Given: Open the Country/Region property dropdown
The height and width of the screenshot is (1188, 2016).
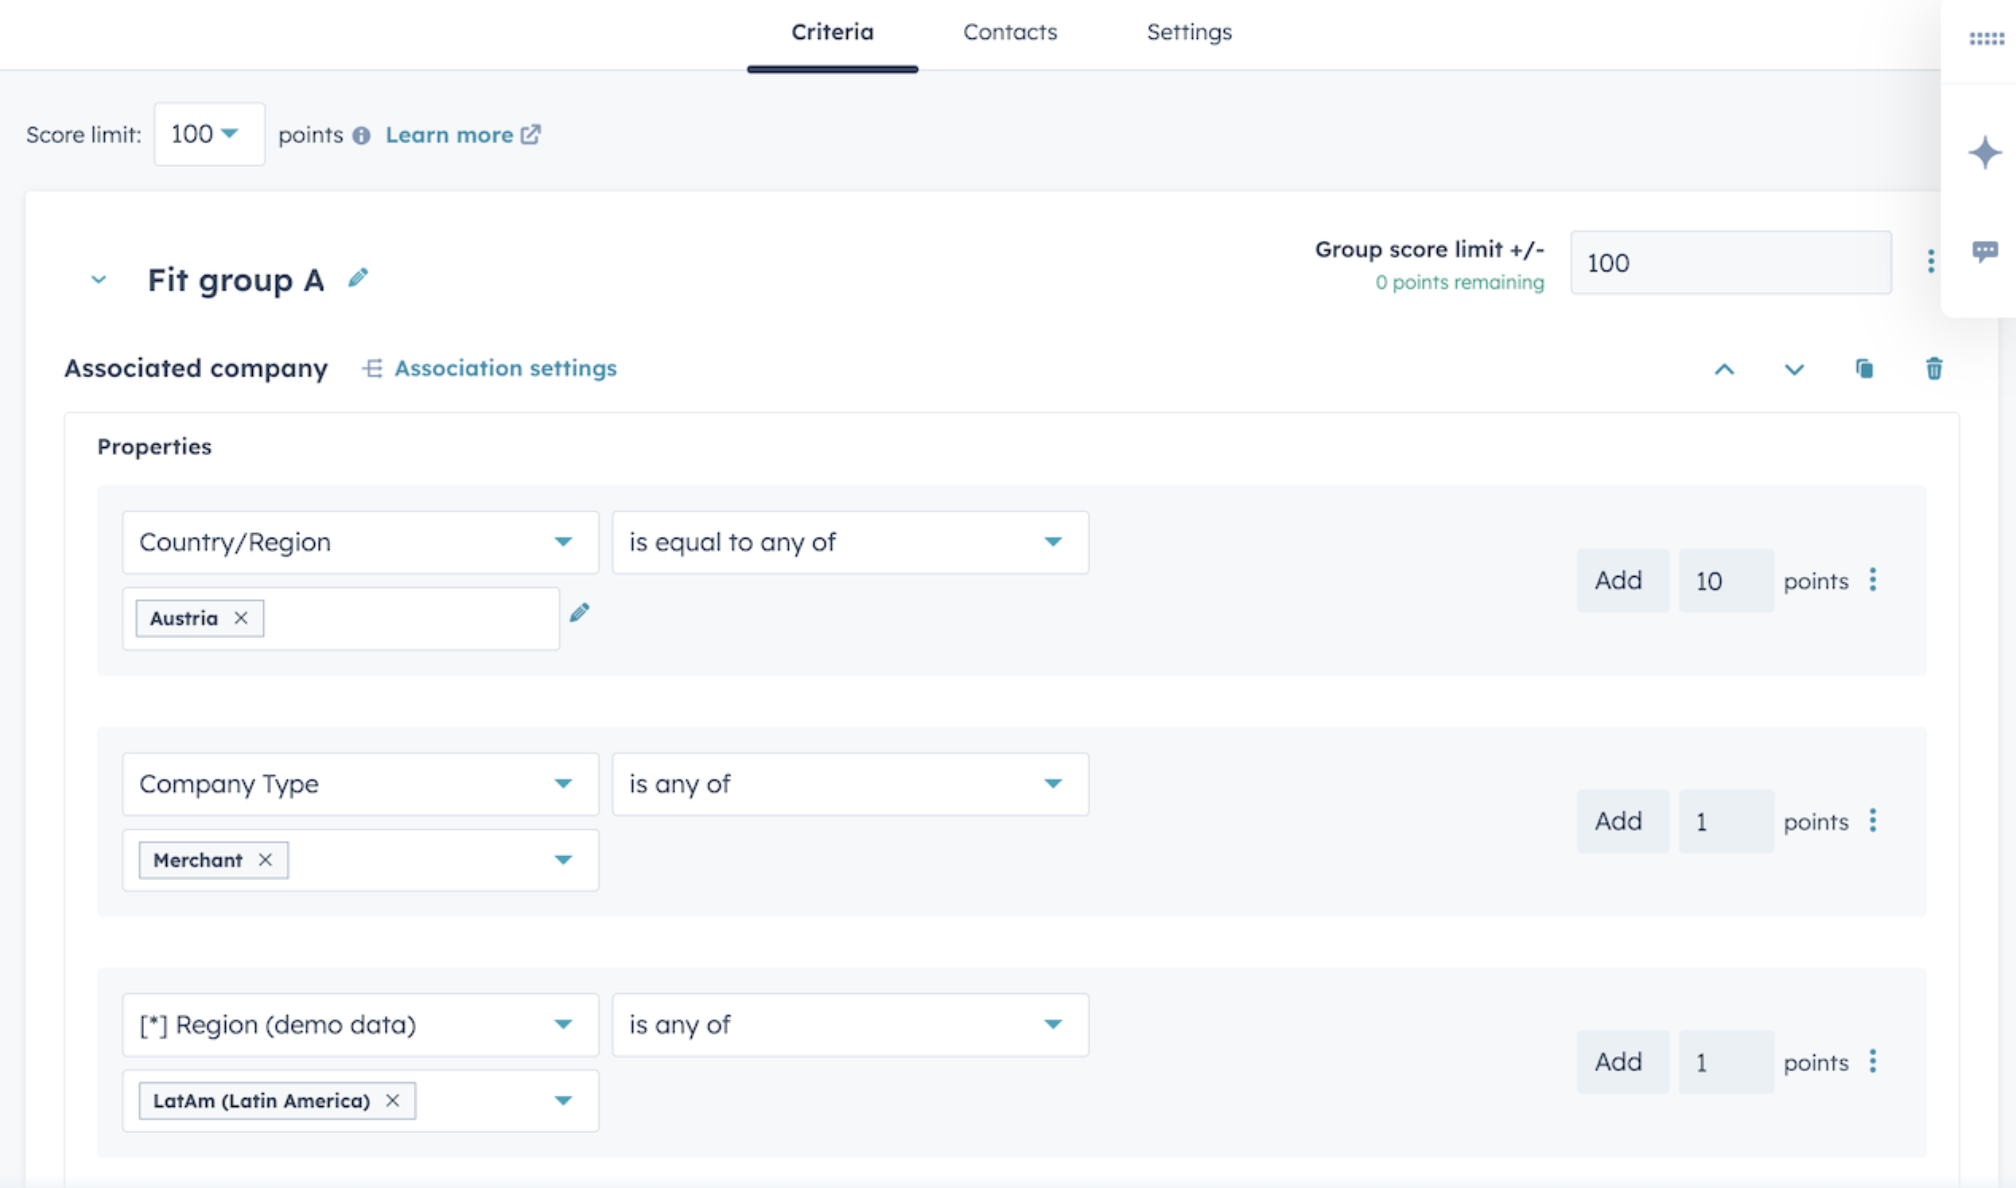Looking at the screenshot, I should pyautogui.click(x=360, y=542).
